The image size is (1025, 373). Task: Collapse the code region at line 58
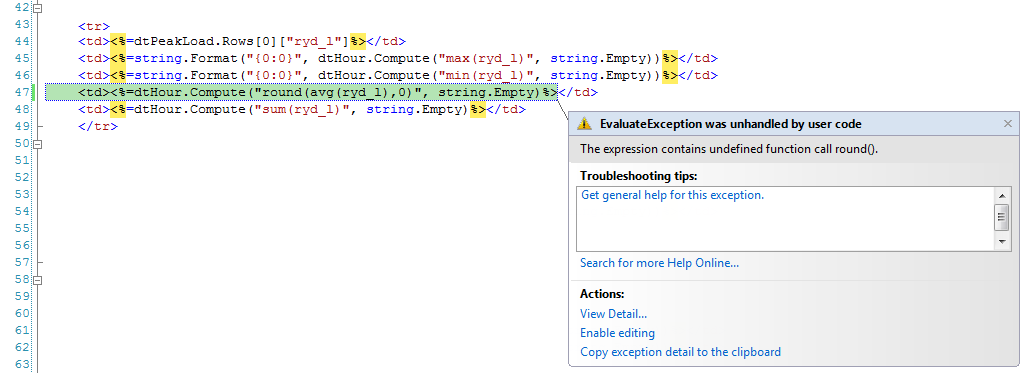click(x=37, y=280)
